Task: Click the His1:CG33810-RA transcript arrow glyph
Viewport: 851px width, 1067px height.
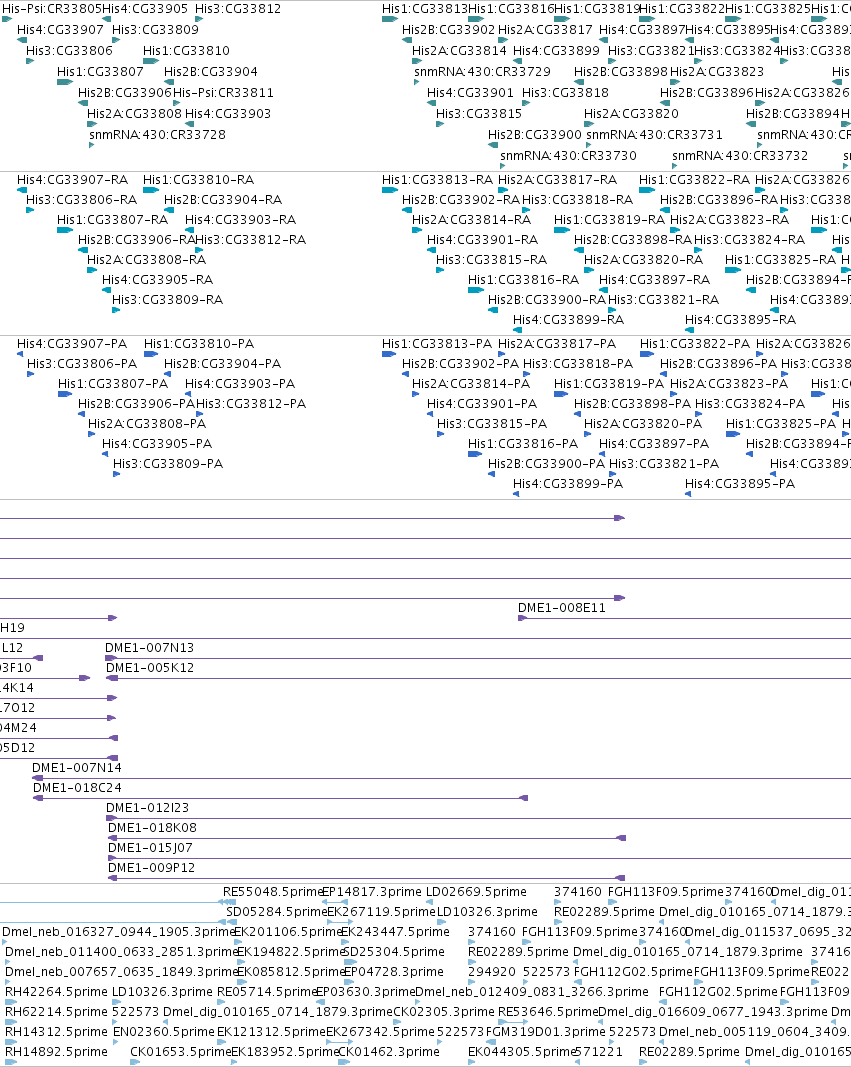Action: [151, 190]
